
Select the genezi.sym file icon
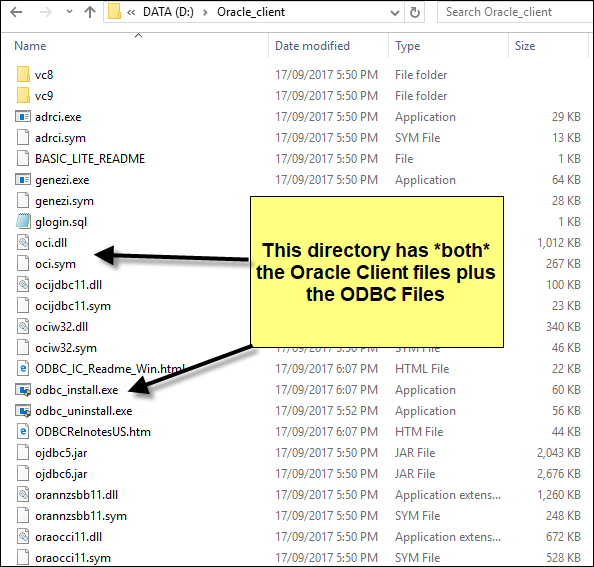point(23,200)
